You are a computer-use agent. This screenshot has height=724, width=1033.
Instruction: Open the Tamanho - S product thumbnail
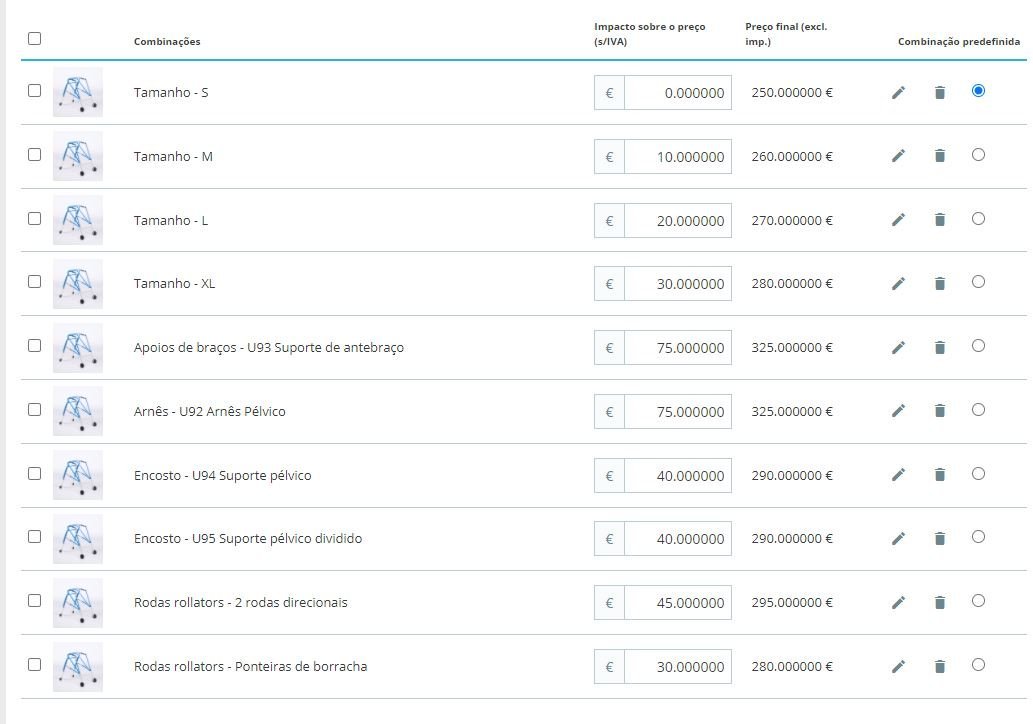click(78, 92)
